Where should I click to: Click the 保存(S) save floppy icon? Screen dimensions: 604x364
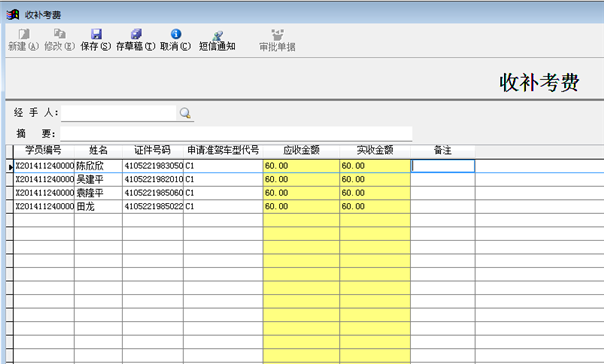(x=96, y=34)
